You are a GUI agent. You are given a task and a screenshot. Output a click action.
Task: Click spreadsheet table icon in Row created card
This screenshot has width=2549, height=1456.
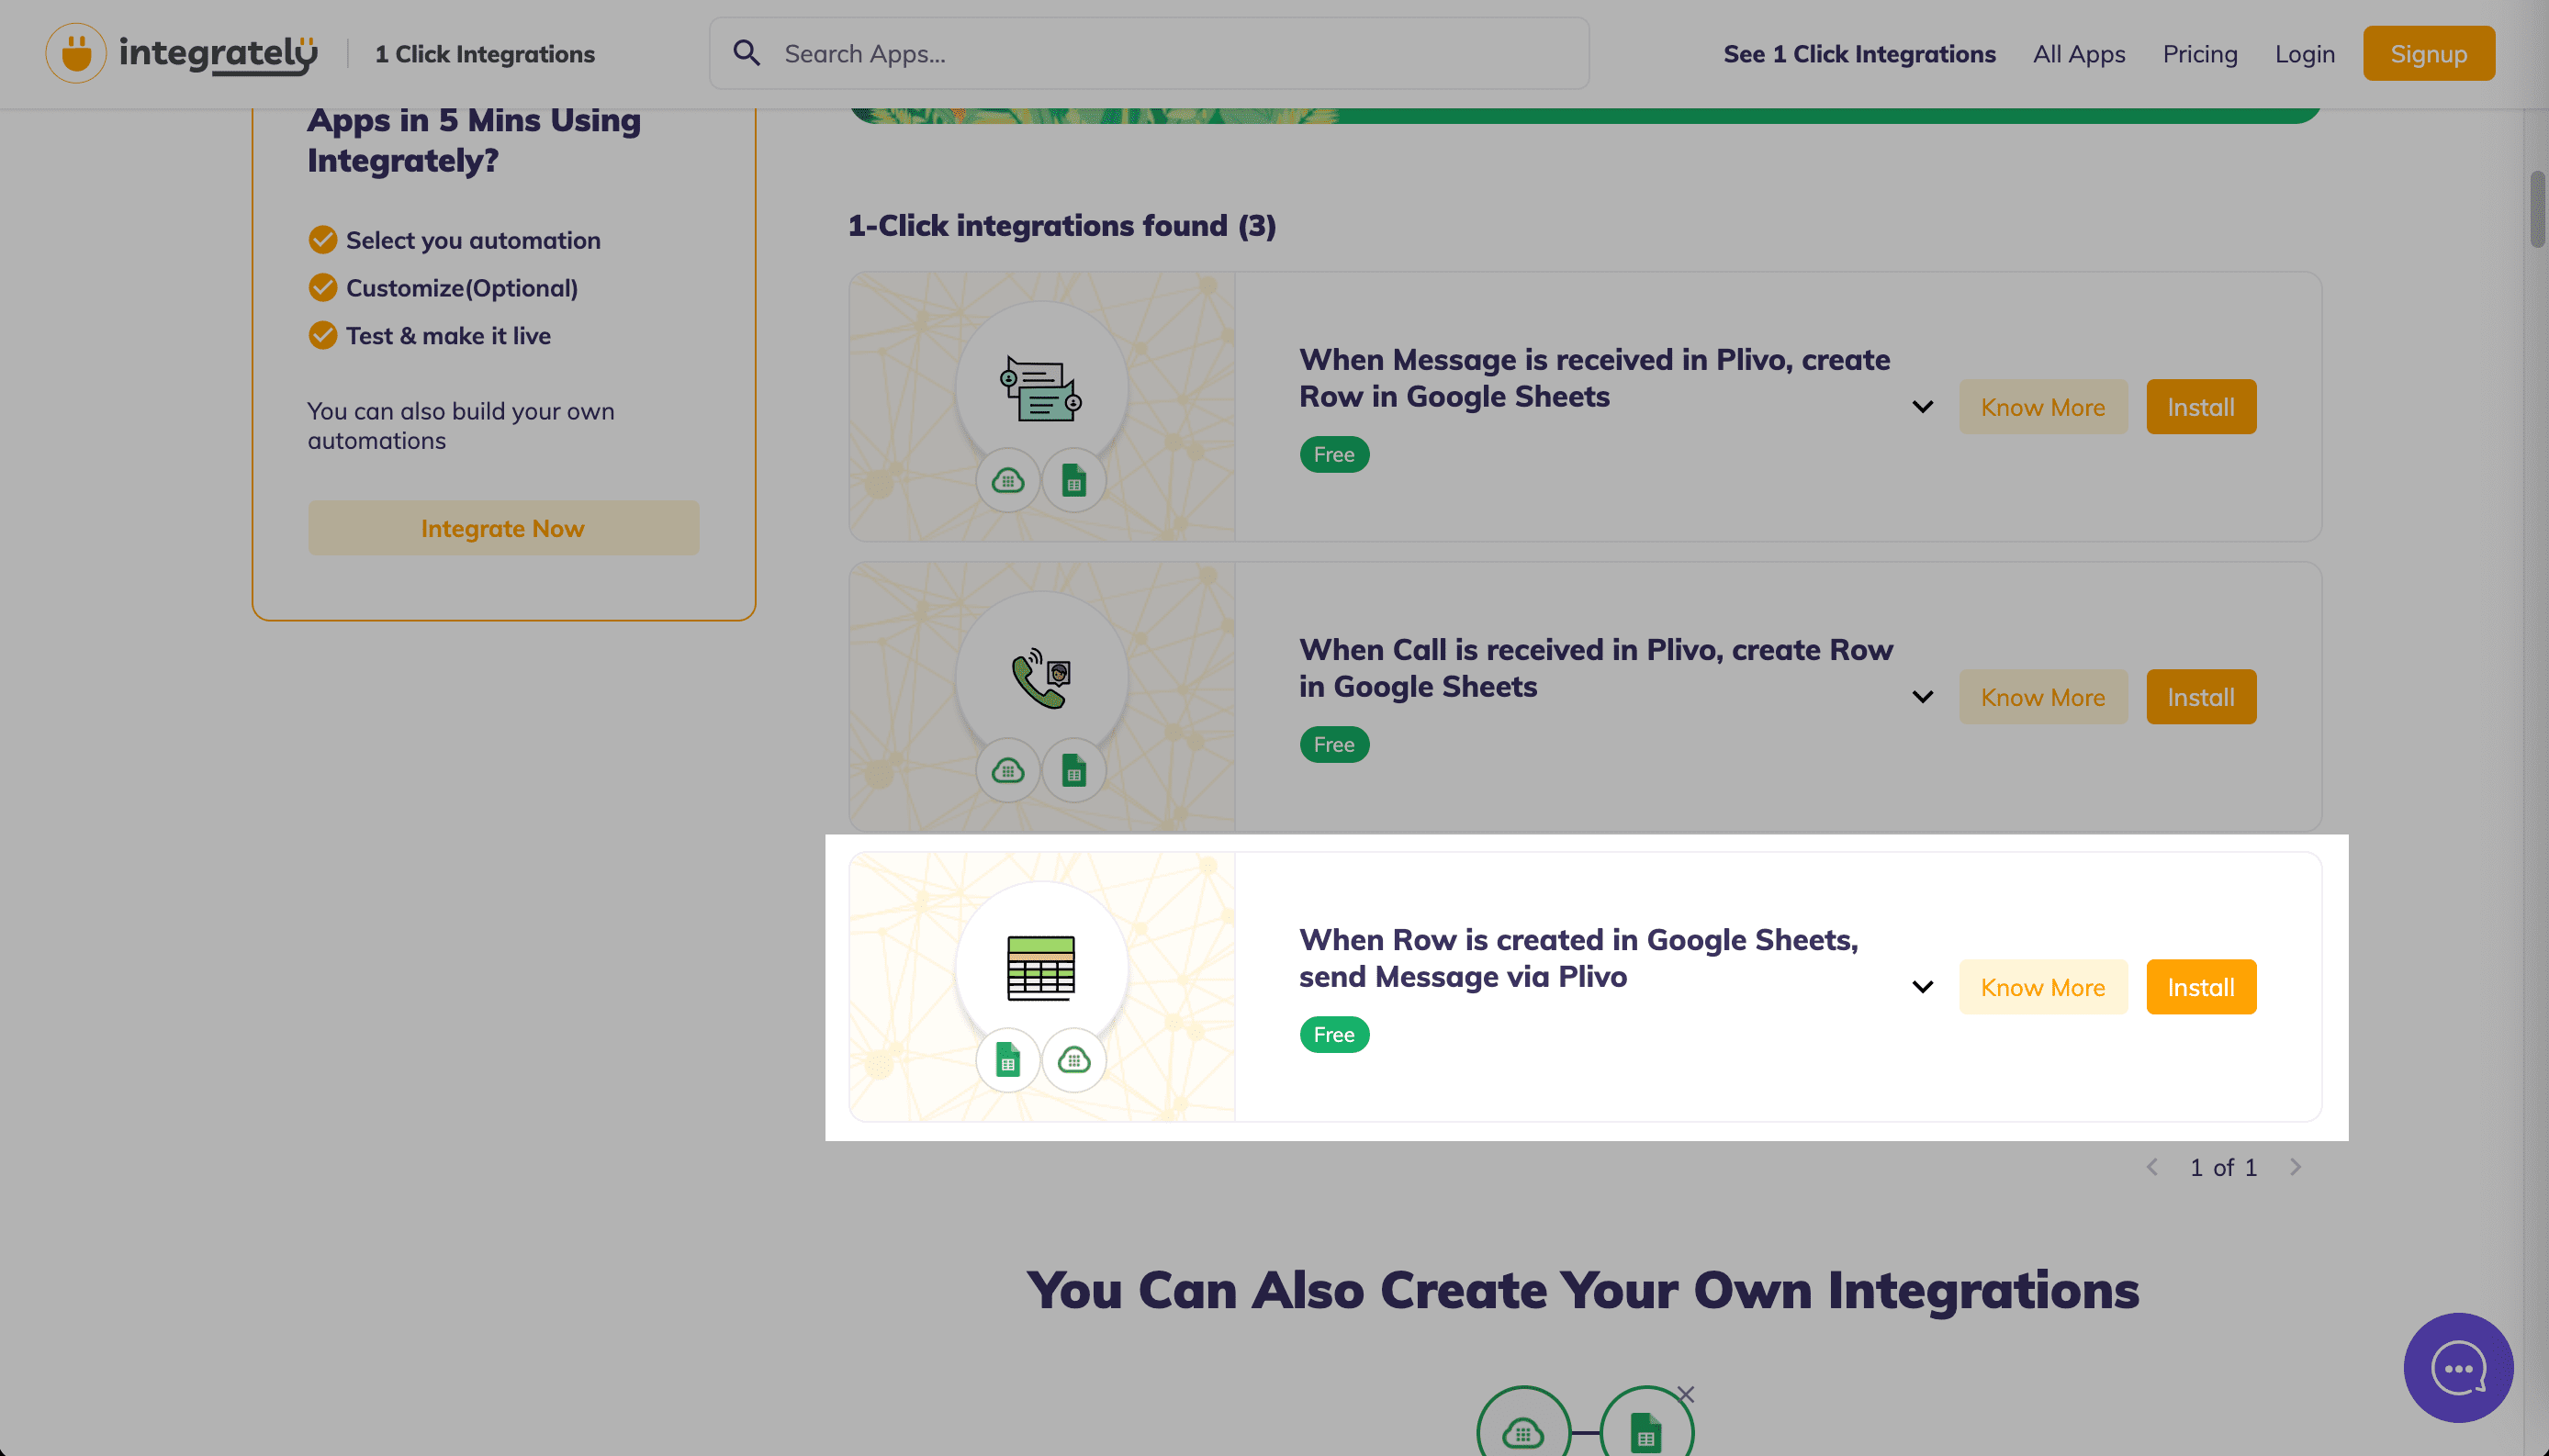tap(1041, 968)
